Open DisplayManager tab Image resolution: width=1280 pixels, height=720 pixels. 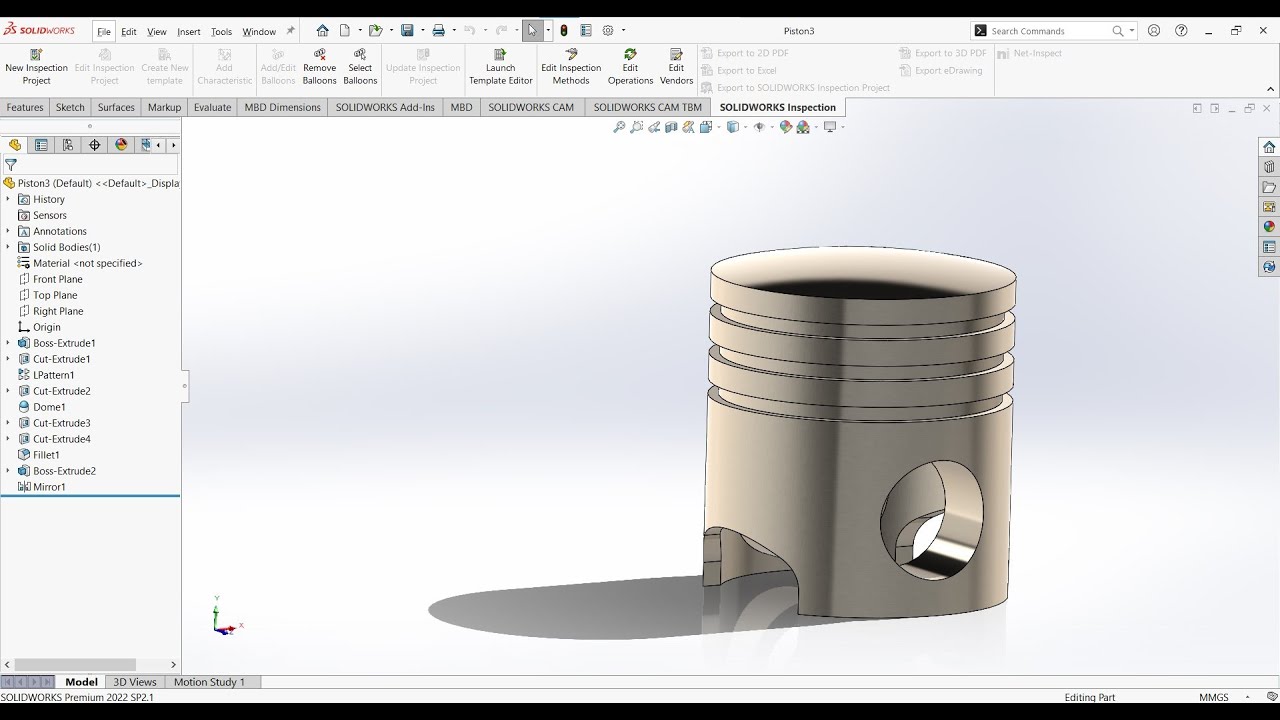tap(121, 145)
